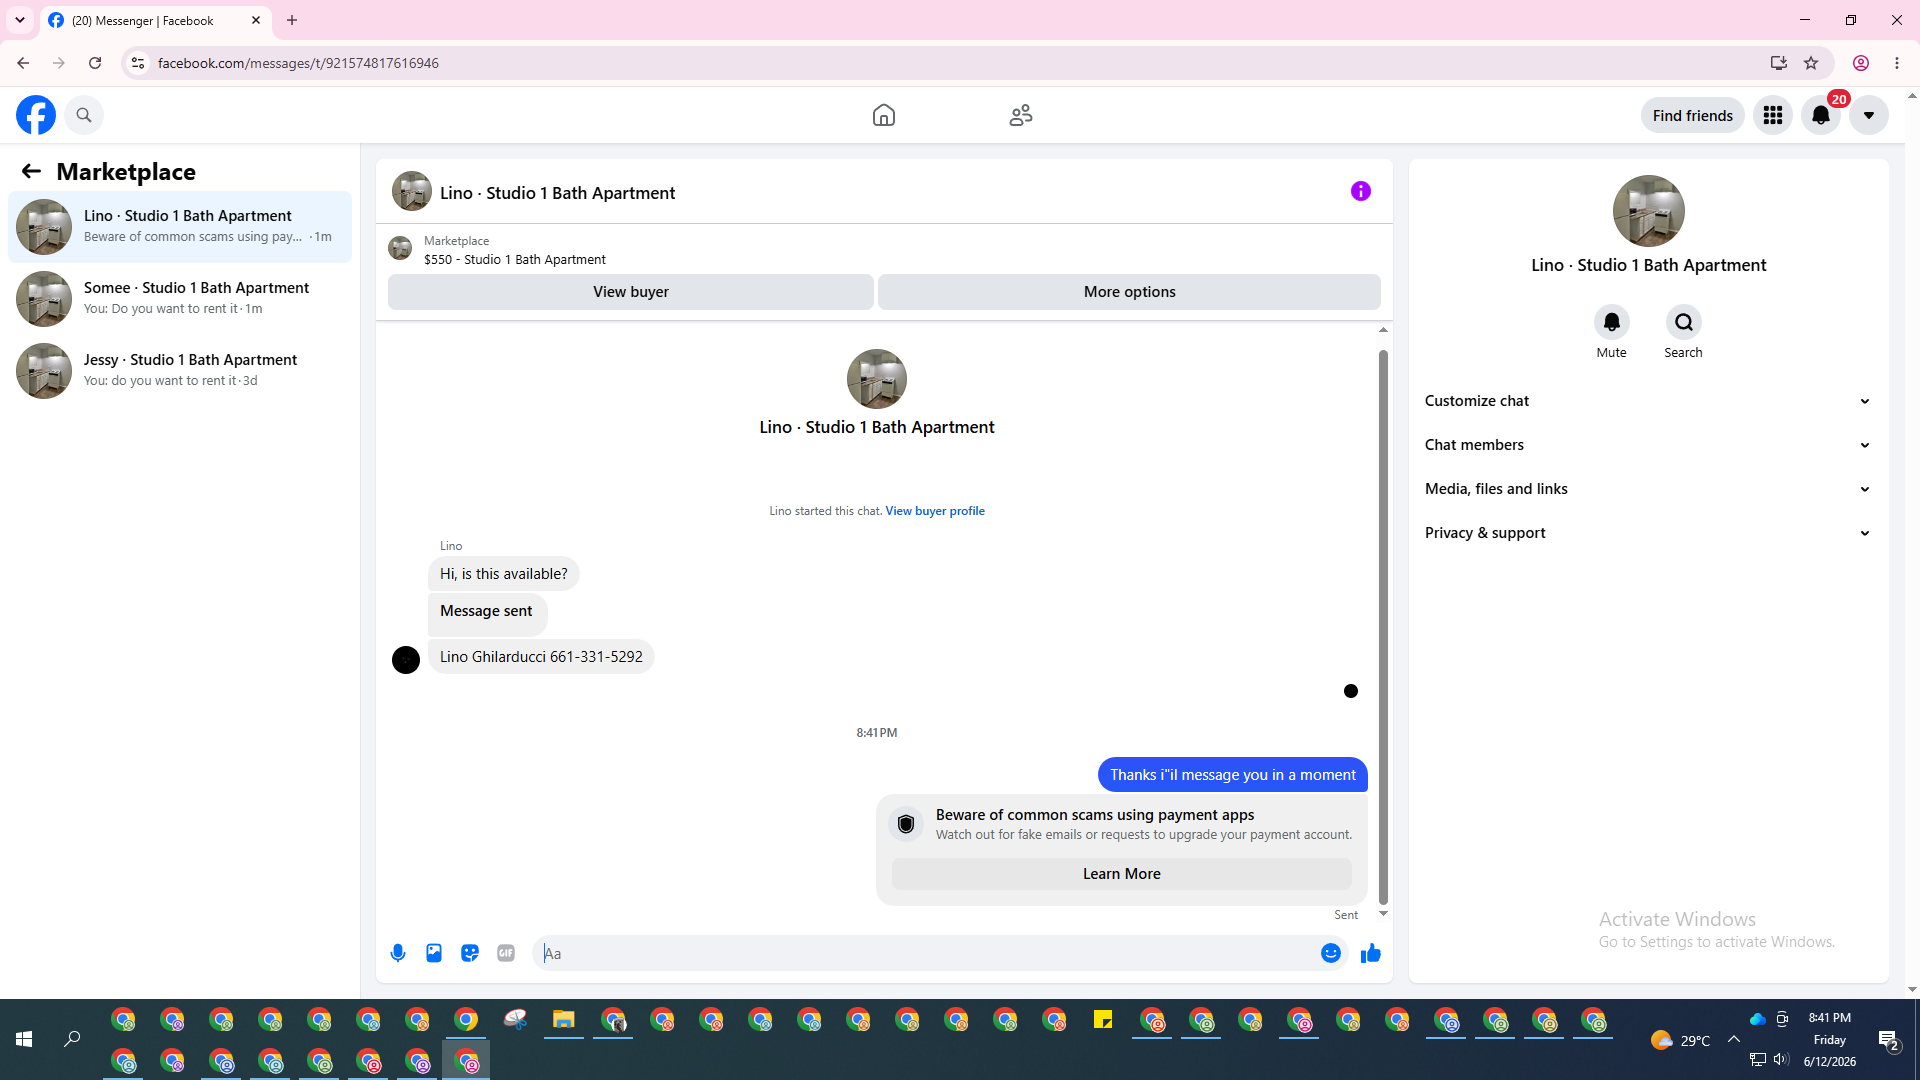Open the Windows Start menu

tap(24, 1040)
